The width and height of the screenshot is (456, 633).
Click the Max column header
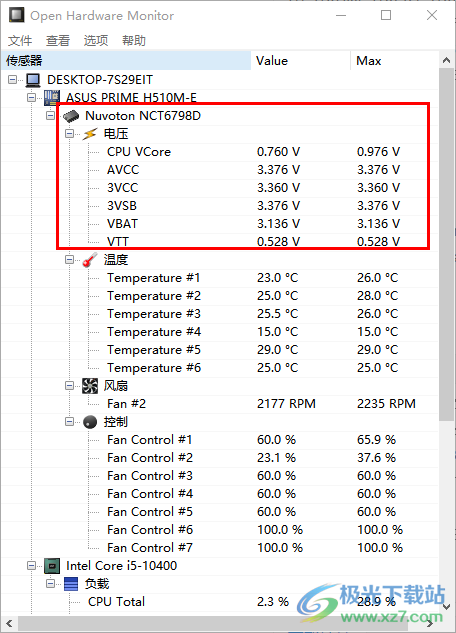coord(394,61)
